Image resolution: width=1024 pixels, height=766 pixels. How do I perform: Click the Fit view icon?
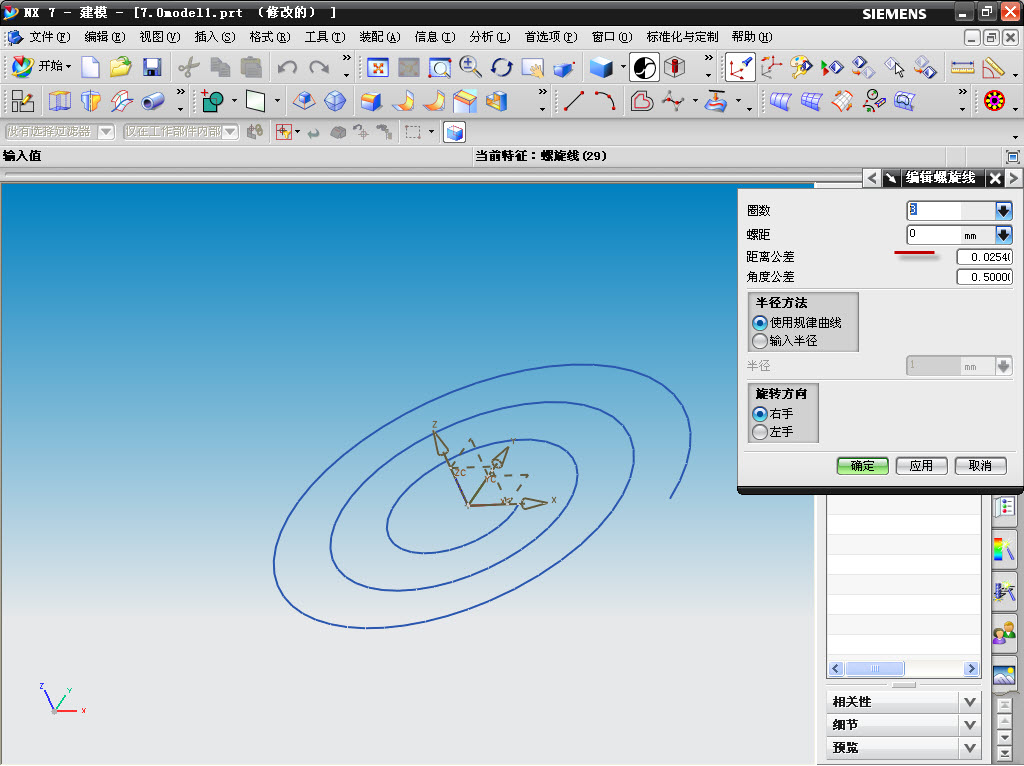377,67
